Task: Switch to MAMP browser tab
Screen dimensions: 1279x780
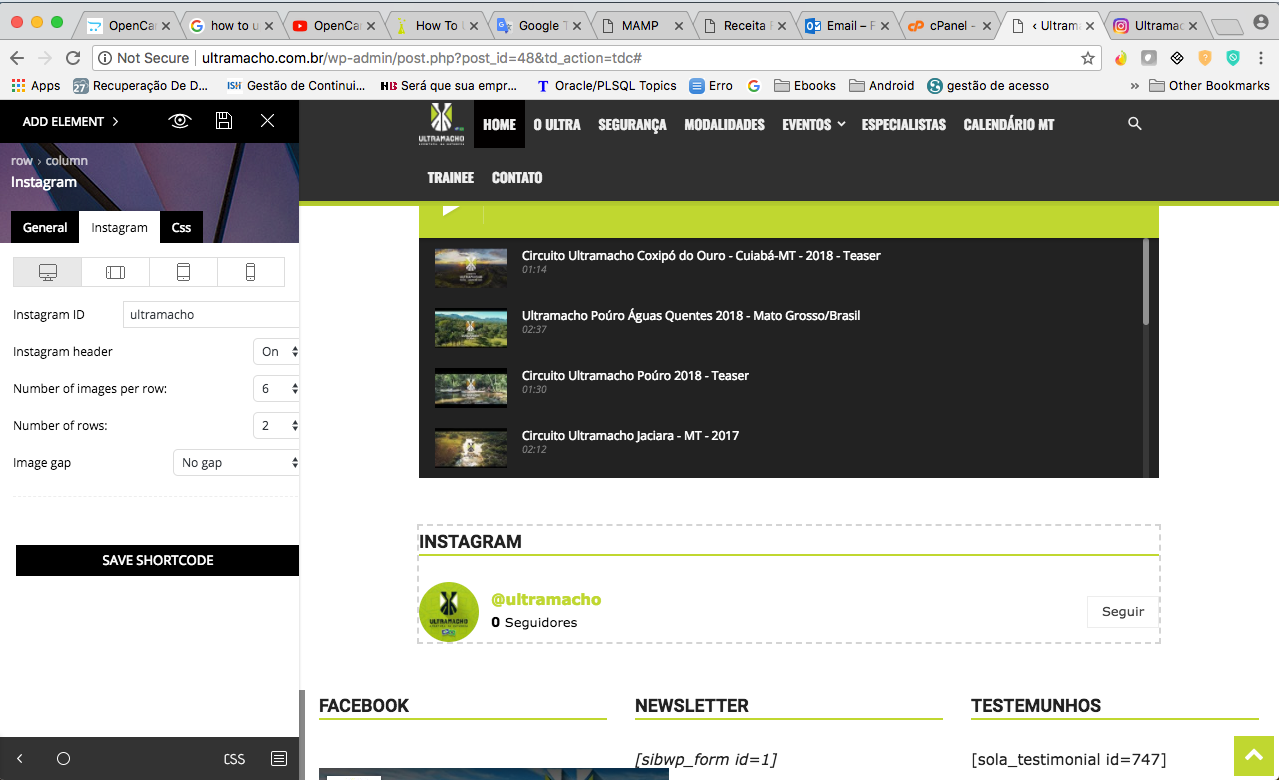Action: (x=642, y=25)
